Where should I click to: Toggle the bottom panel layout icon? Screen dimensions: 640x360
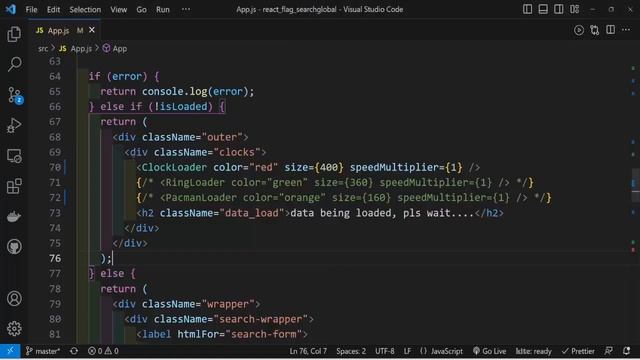(x=543, y=9)
